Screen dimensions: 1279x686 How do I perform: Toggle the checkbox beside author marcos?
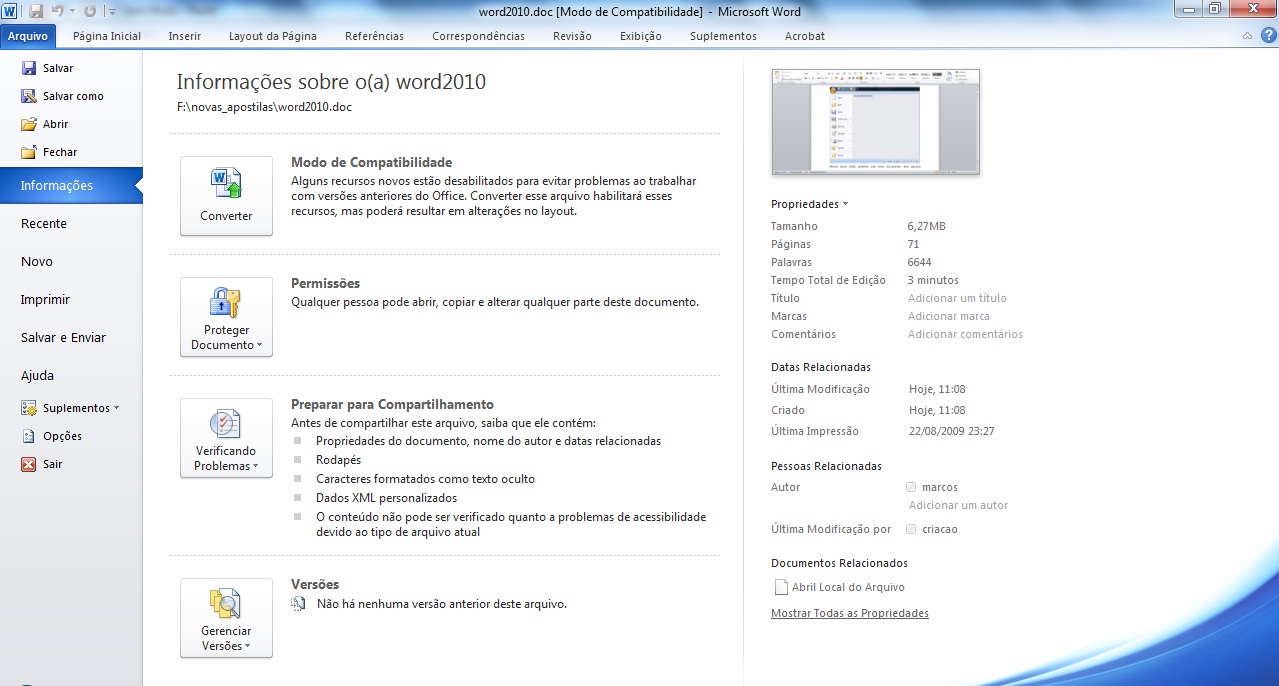pyautogui.click(x=910, y=487)
